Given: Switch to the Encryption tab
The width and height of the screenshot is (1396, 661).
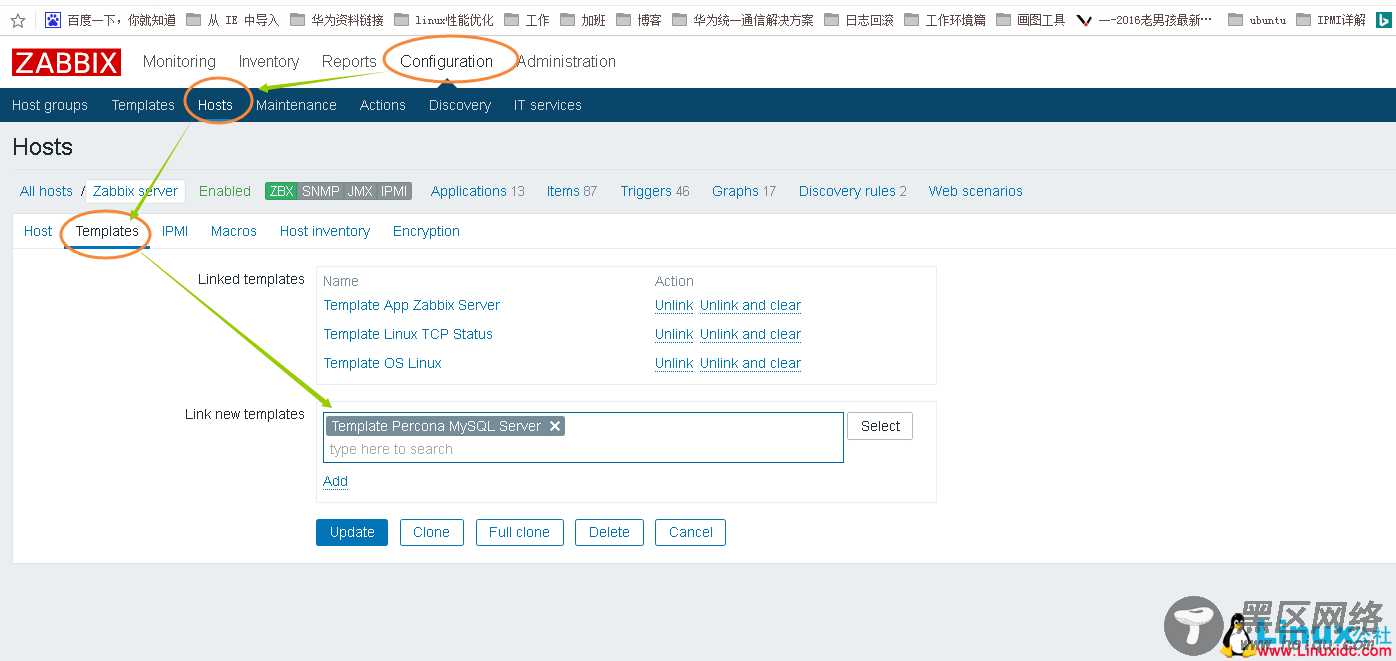Looking at the screenshot, I should tap(426, 231).
